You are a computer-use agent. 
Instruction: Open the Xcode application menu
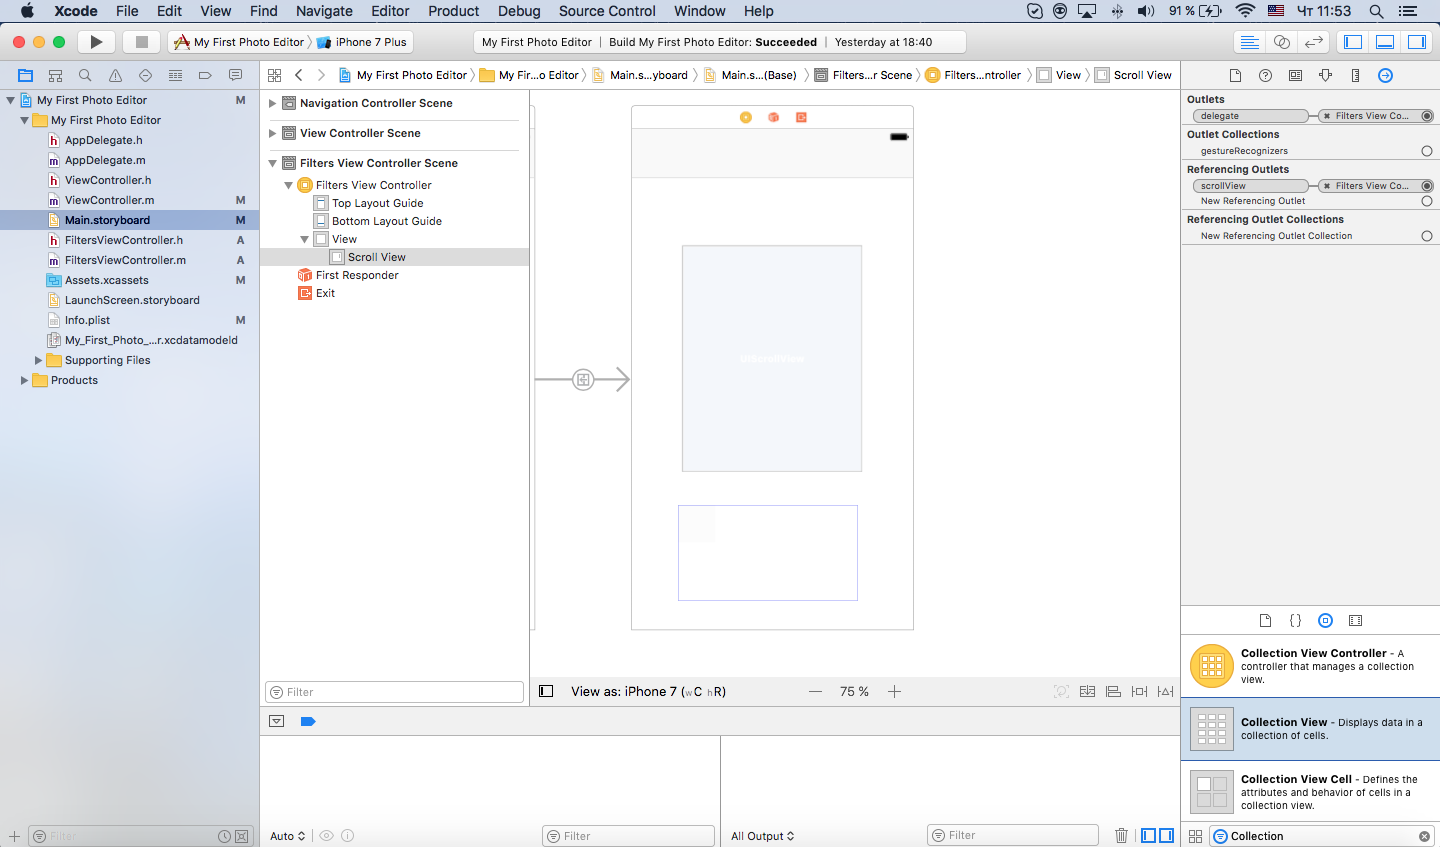[x=76, y=11]
